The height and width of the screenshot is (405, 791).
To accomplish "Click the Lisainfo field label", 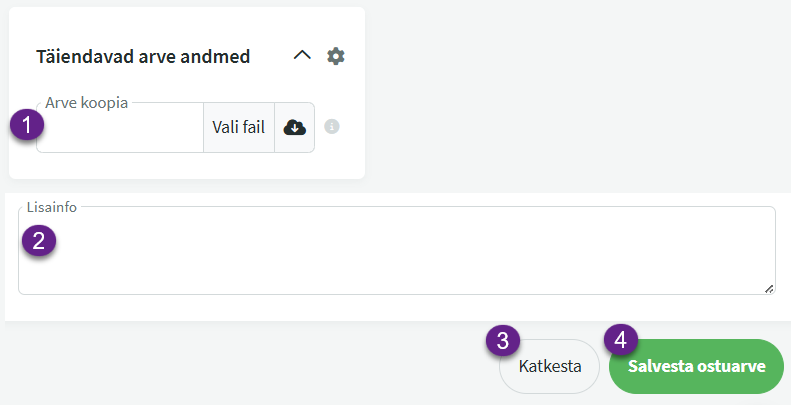I will pos(52,207).
